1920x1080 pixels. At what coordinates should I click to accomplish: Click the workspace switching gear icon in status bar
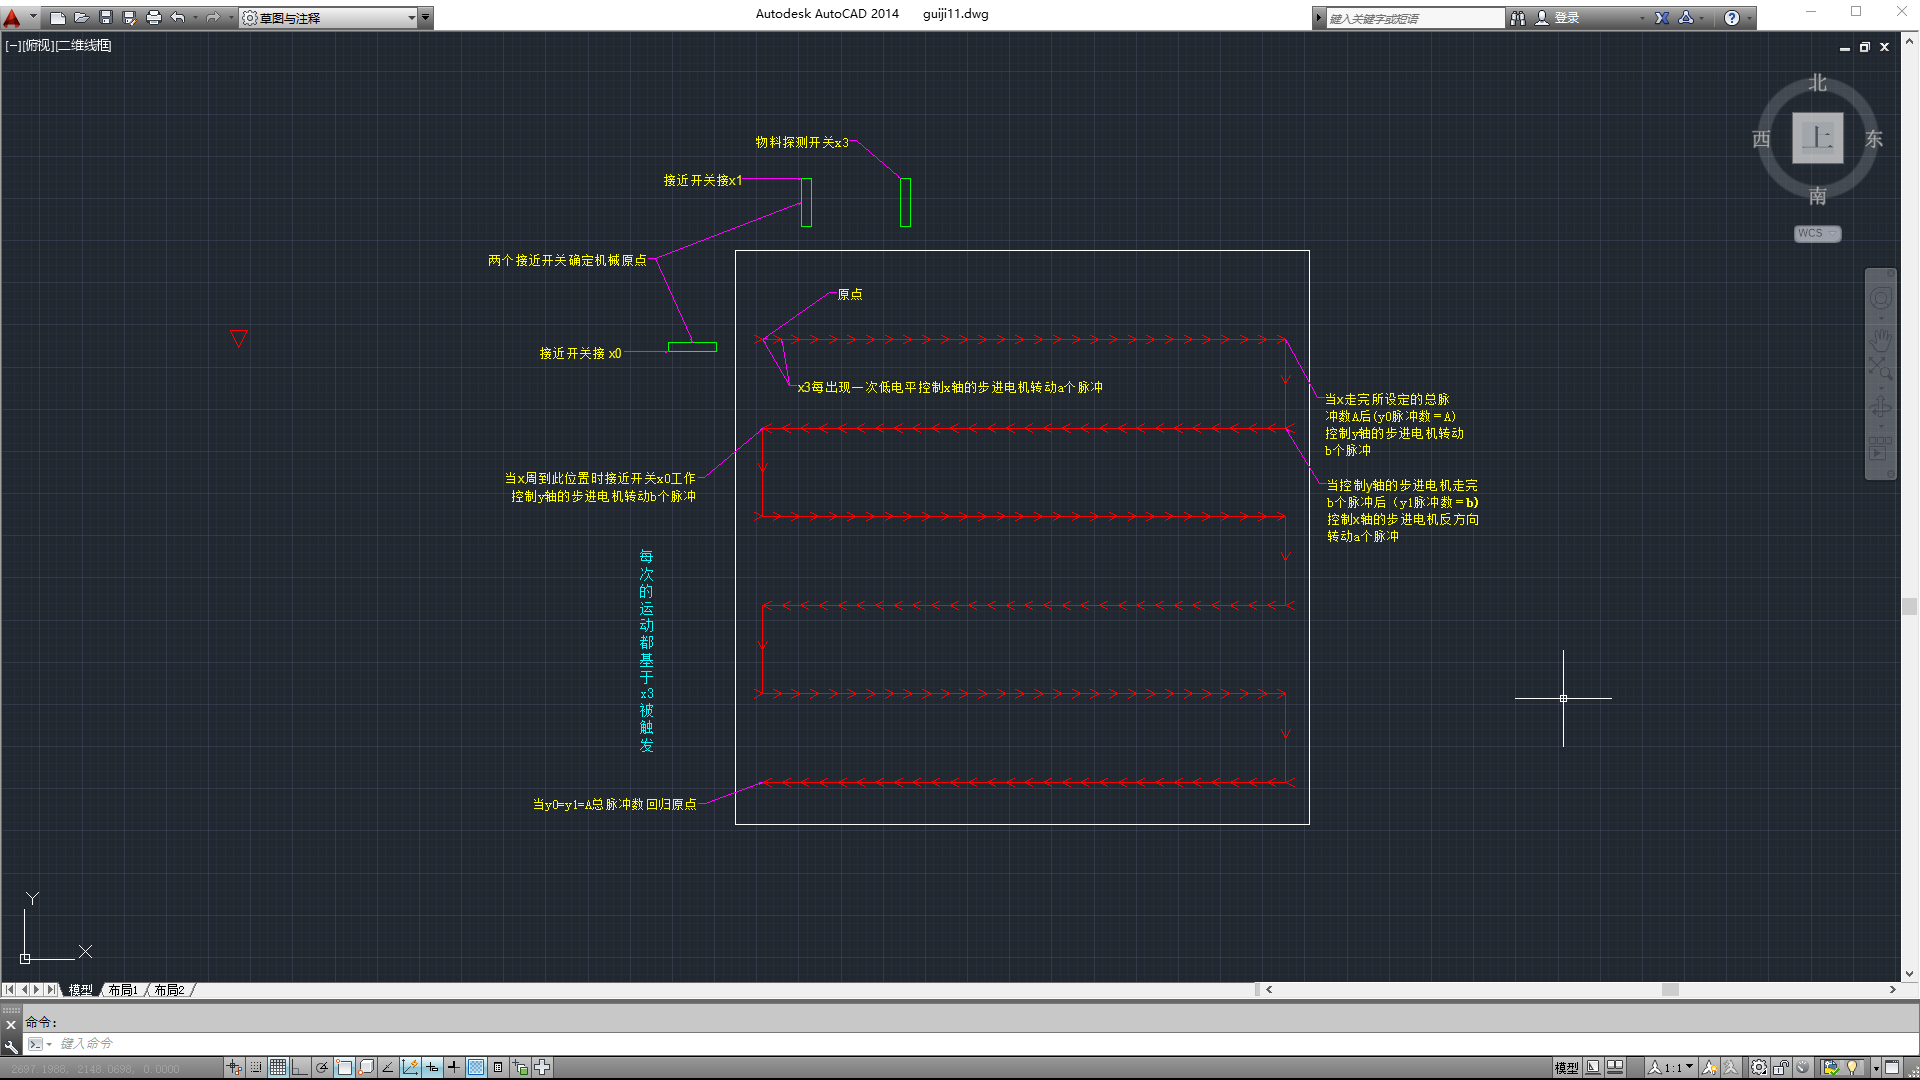pos(1758,1067)
